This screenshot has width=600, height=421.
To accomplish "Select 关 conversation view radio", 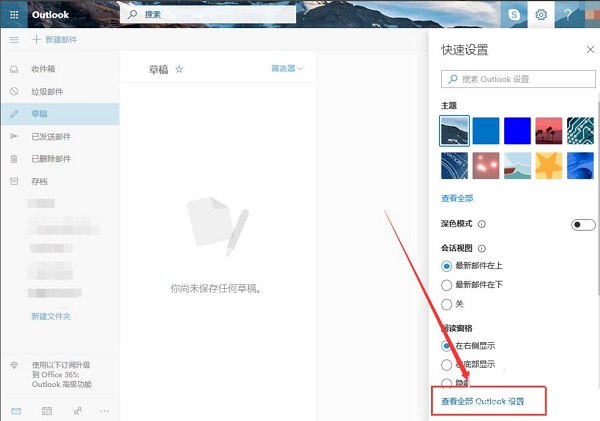I will (446, 304).
